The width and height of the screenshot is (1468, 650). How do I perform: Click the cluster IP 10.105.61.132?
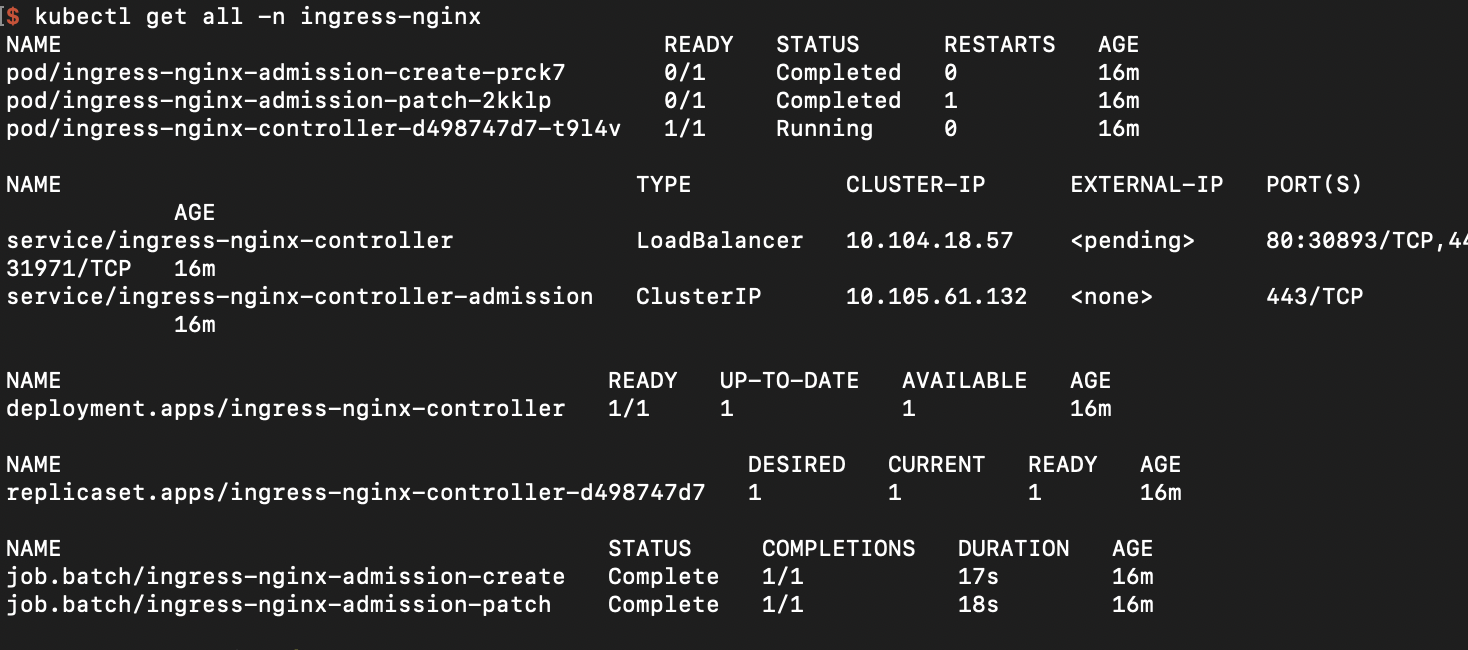[x=936, y=297]
